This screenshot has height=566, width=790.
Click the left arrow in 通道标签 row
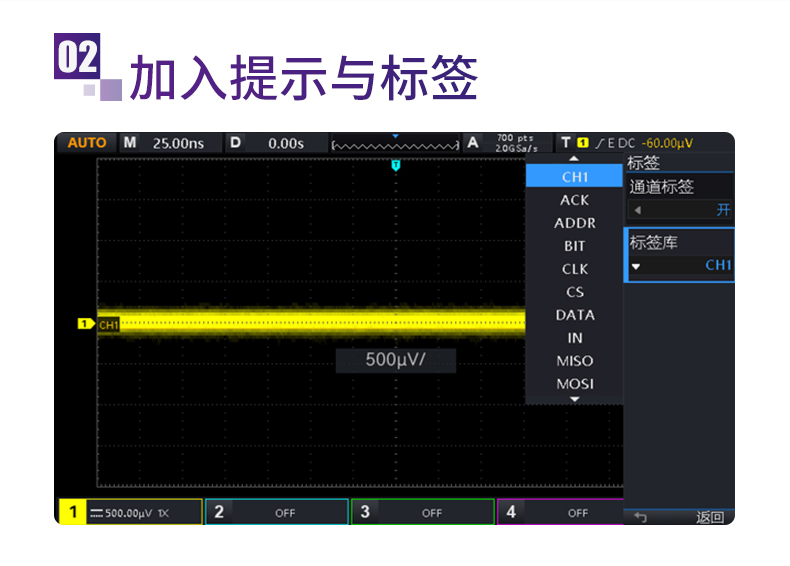coord(638,210)
